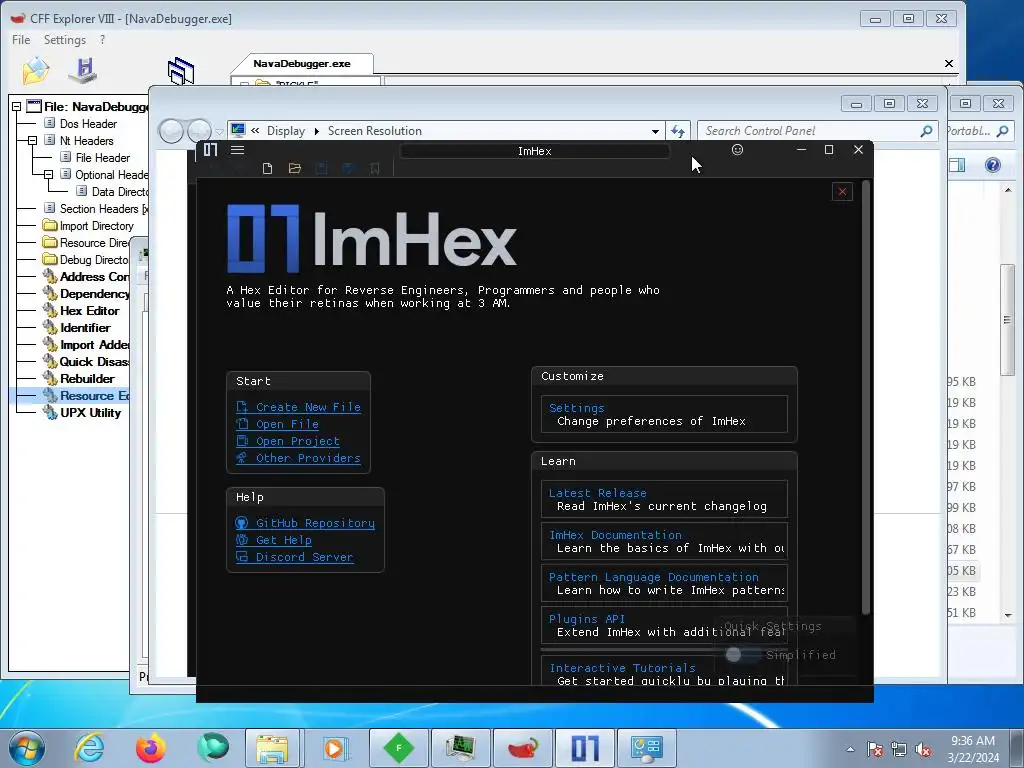Select Dos Header in the tree
Viewport: 1024px width, 768px height.
pos(88,123)
